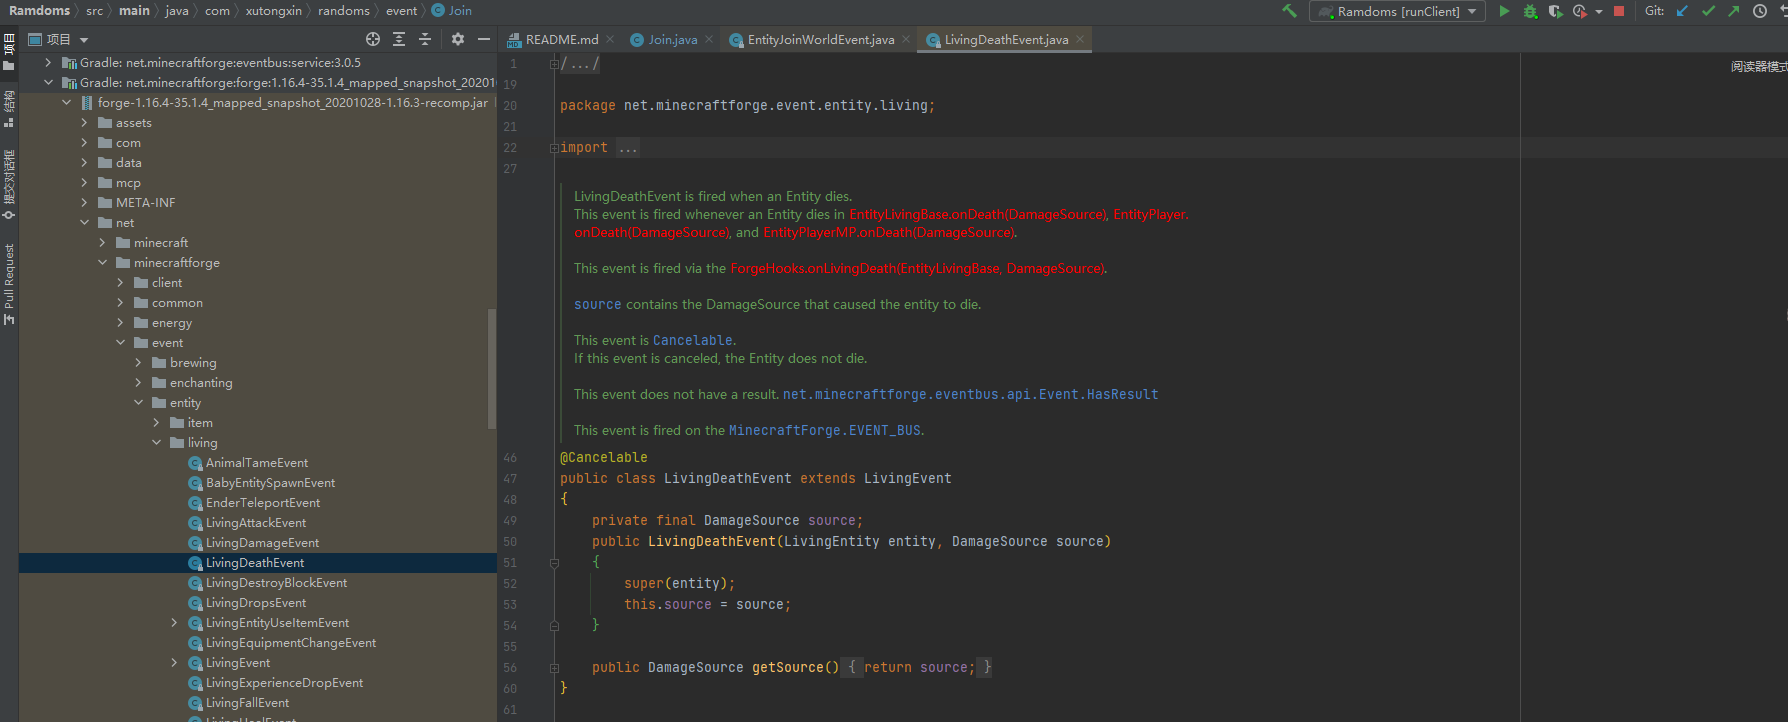Click the Cancelable link in documentation
The image size is (1788, 722).
(x=692, y=340)
